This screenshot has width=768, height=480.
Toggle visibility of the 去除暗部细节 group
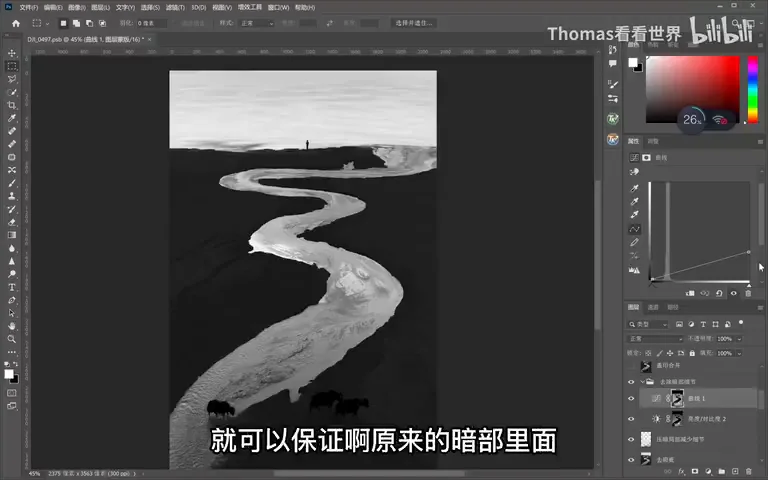point(631,382)
